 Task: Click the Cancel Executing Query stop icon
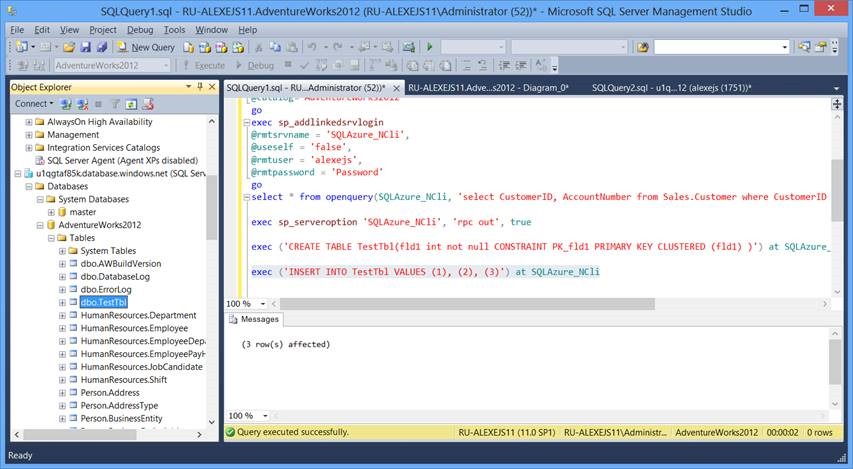288,65
